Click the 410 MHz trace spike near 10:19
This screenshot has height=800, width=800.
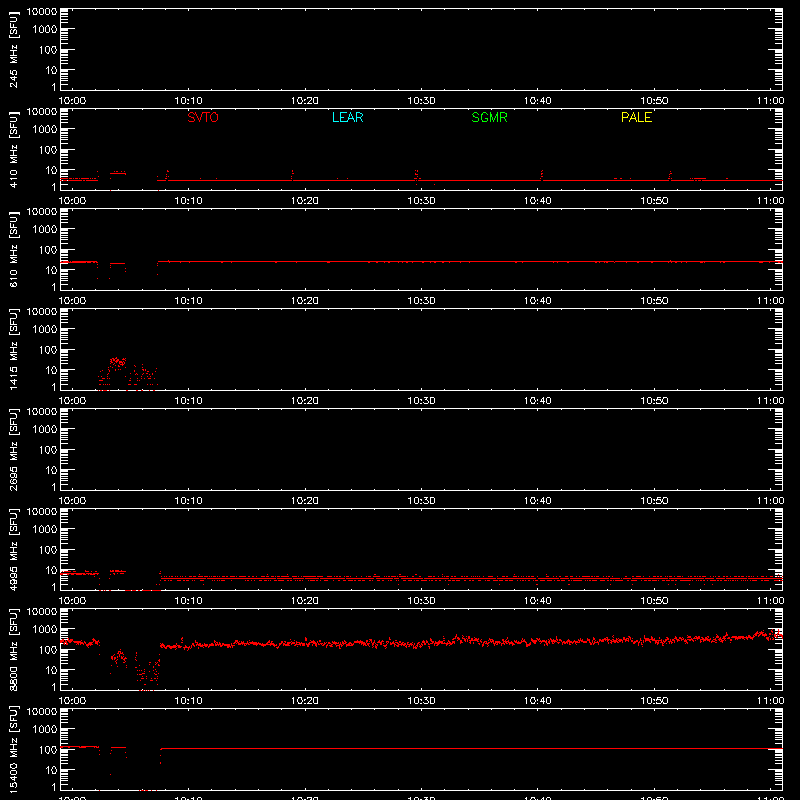(x=292, y=175)
